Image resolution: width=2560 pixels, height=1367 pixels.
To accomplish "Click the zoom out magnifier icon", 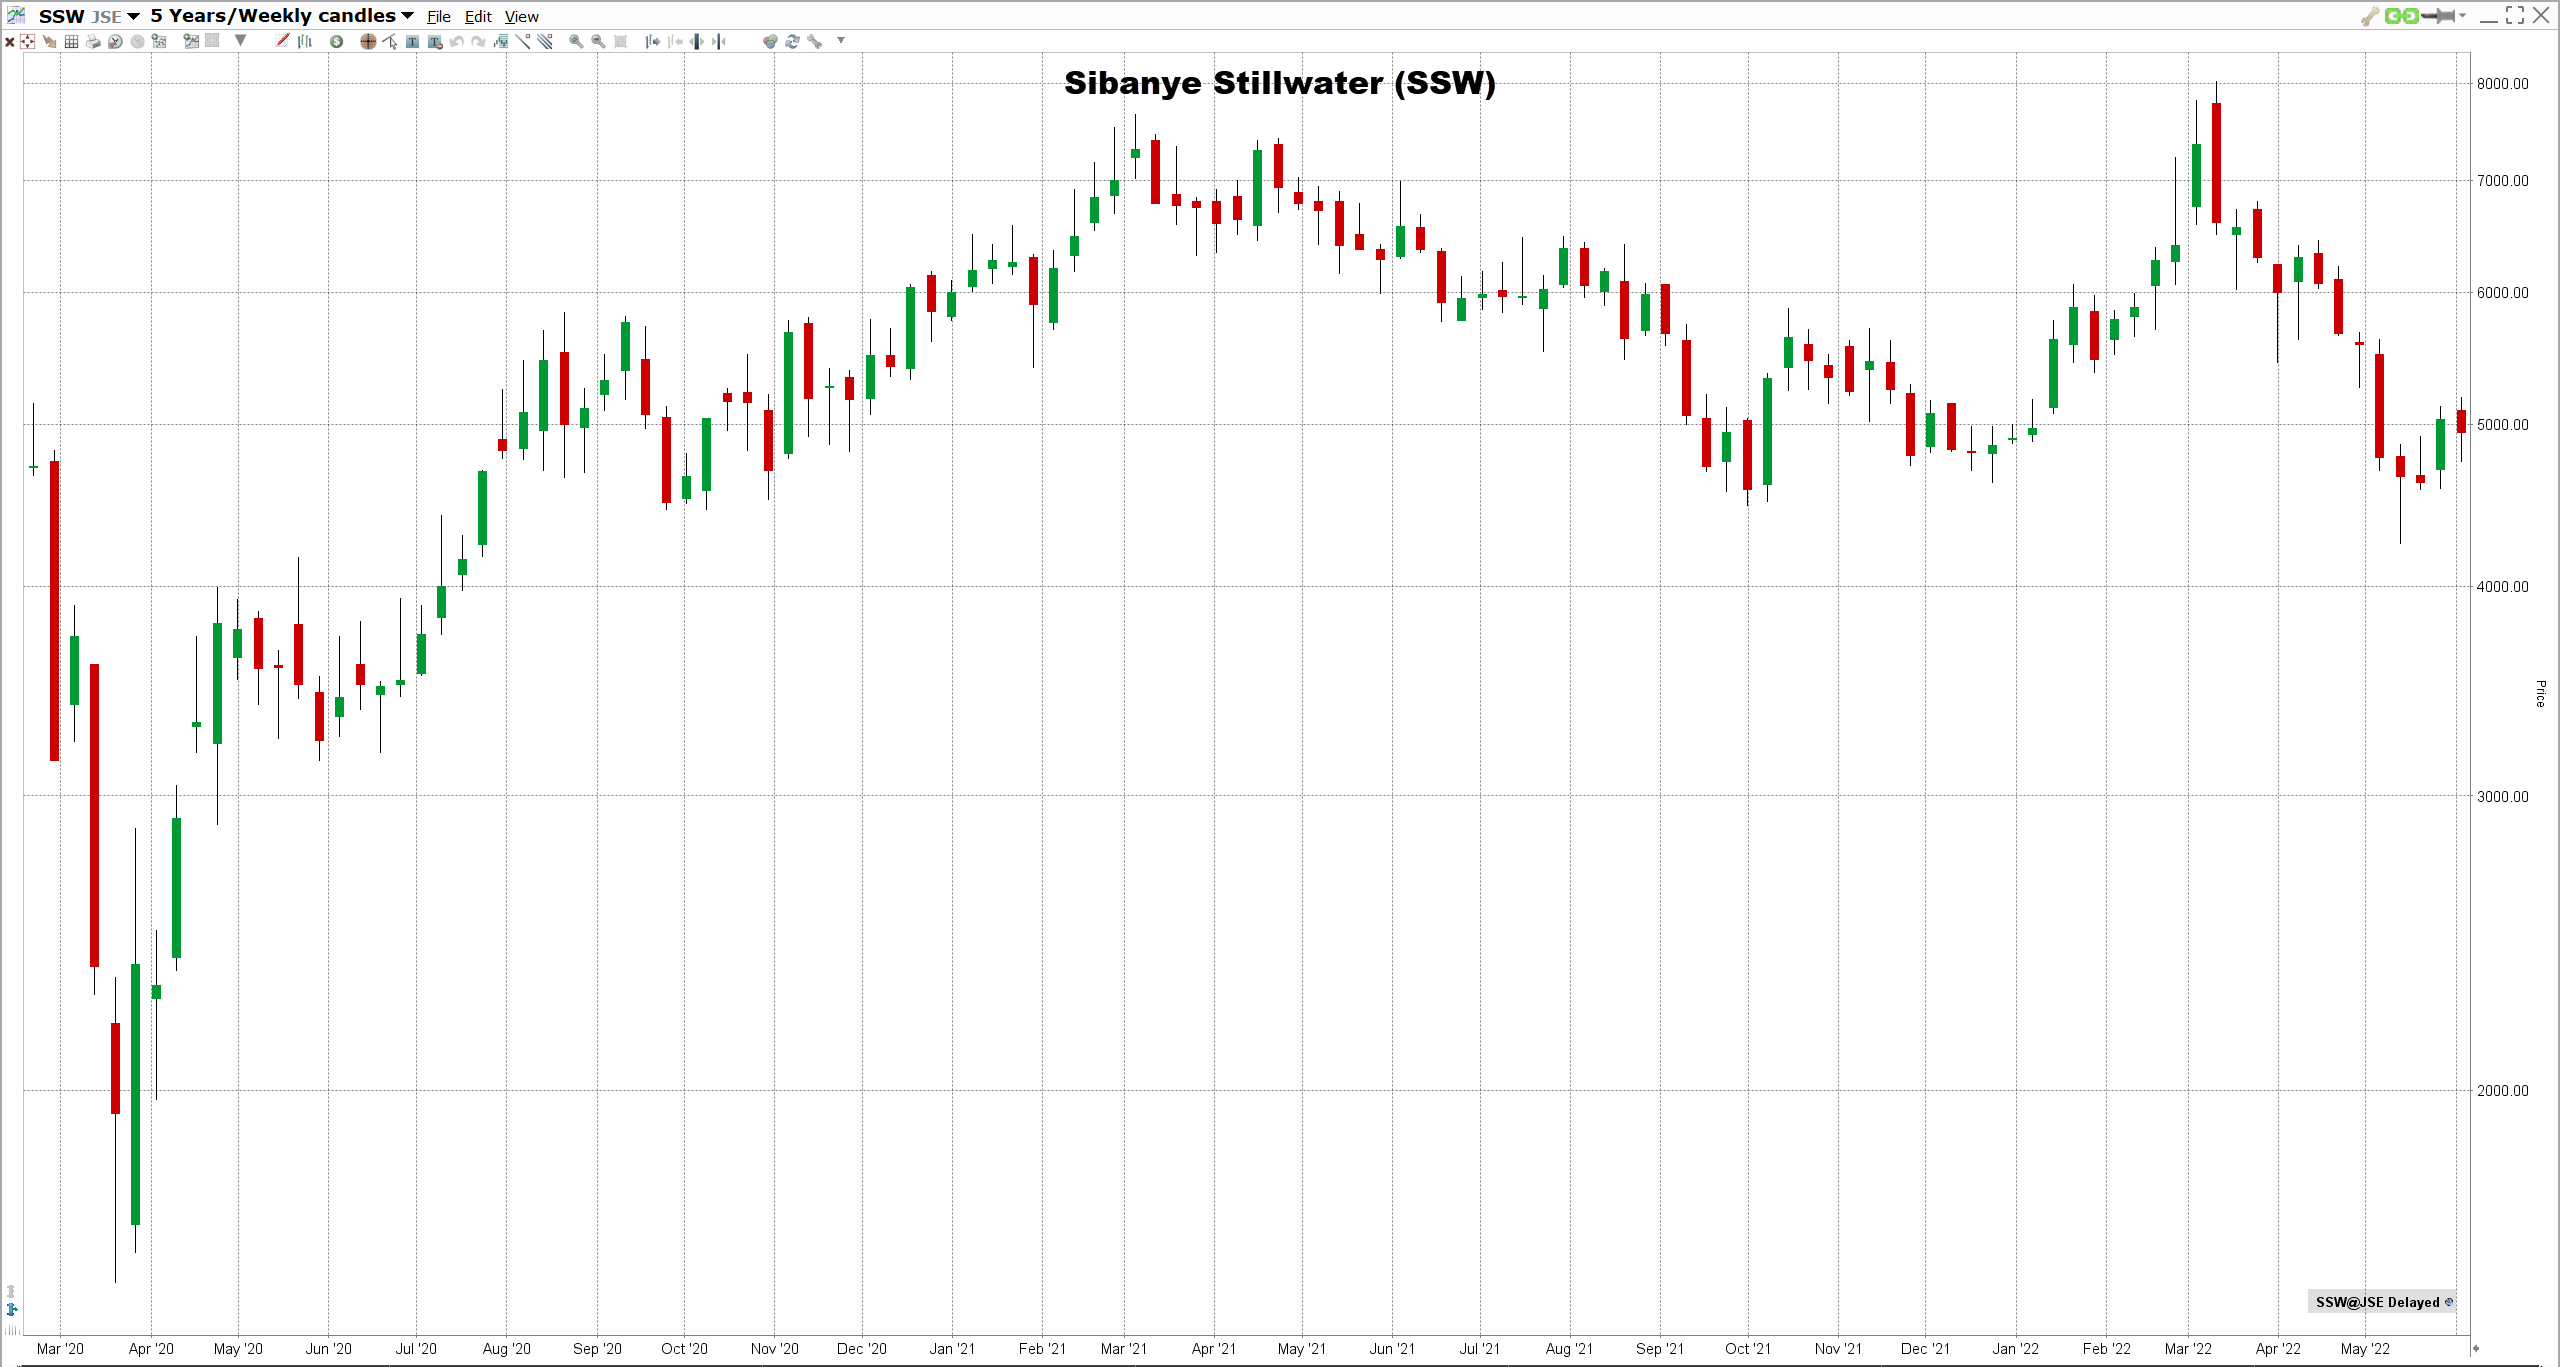I will (x=598, y=41).
